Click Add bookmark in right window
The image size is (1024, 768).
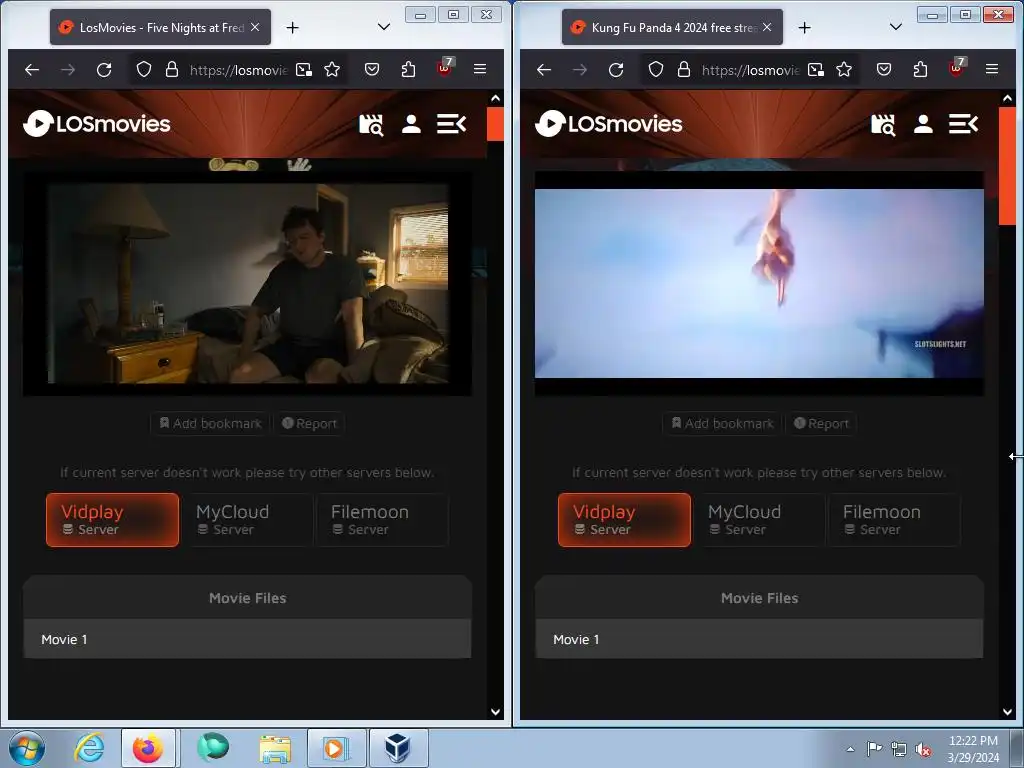722,423
